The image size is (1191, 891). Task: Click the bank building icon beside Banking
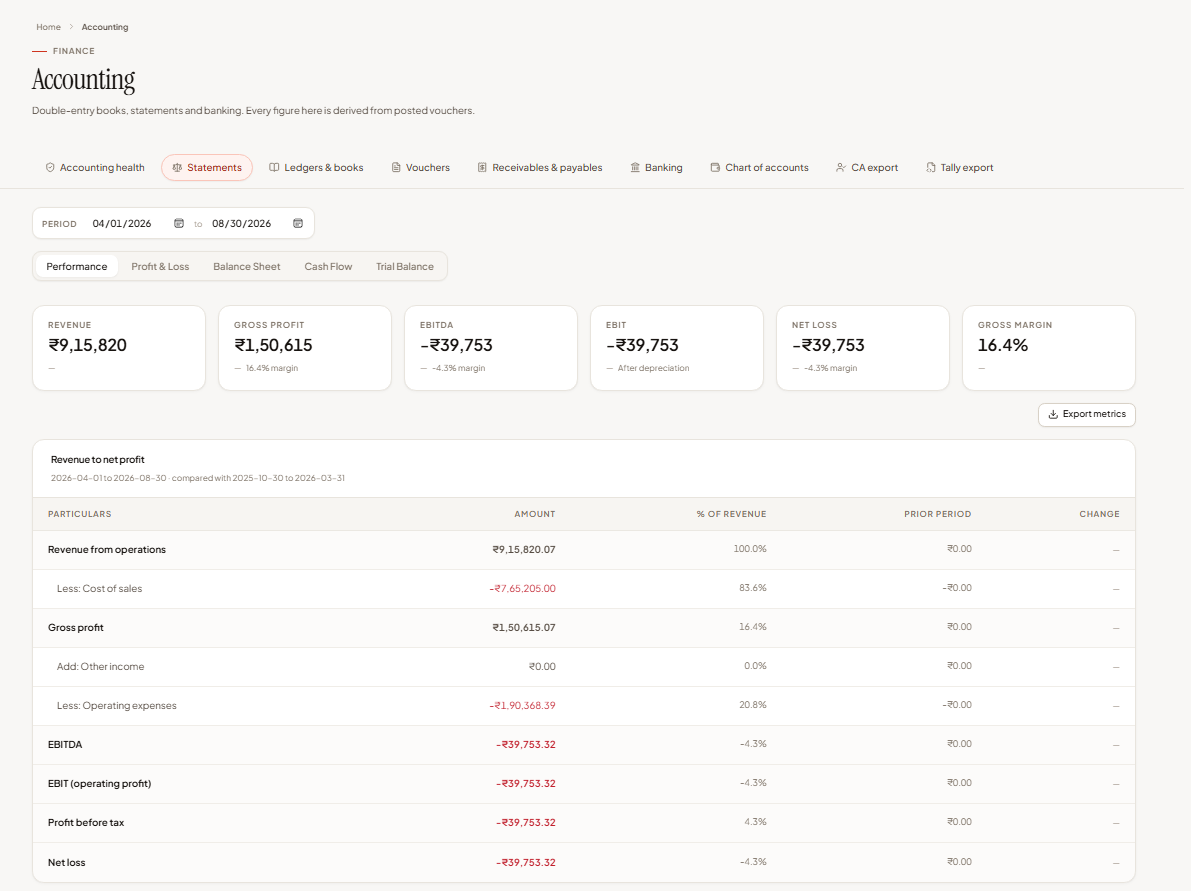pos(635,167)
